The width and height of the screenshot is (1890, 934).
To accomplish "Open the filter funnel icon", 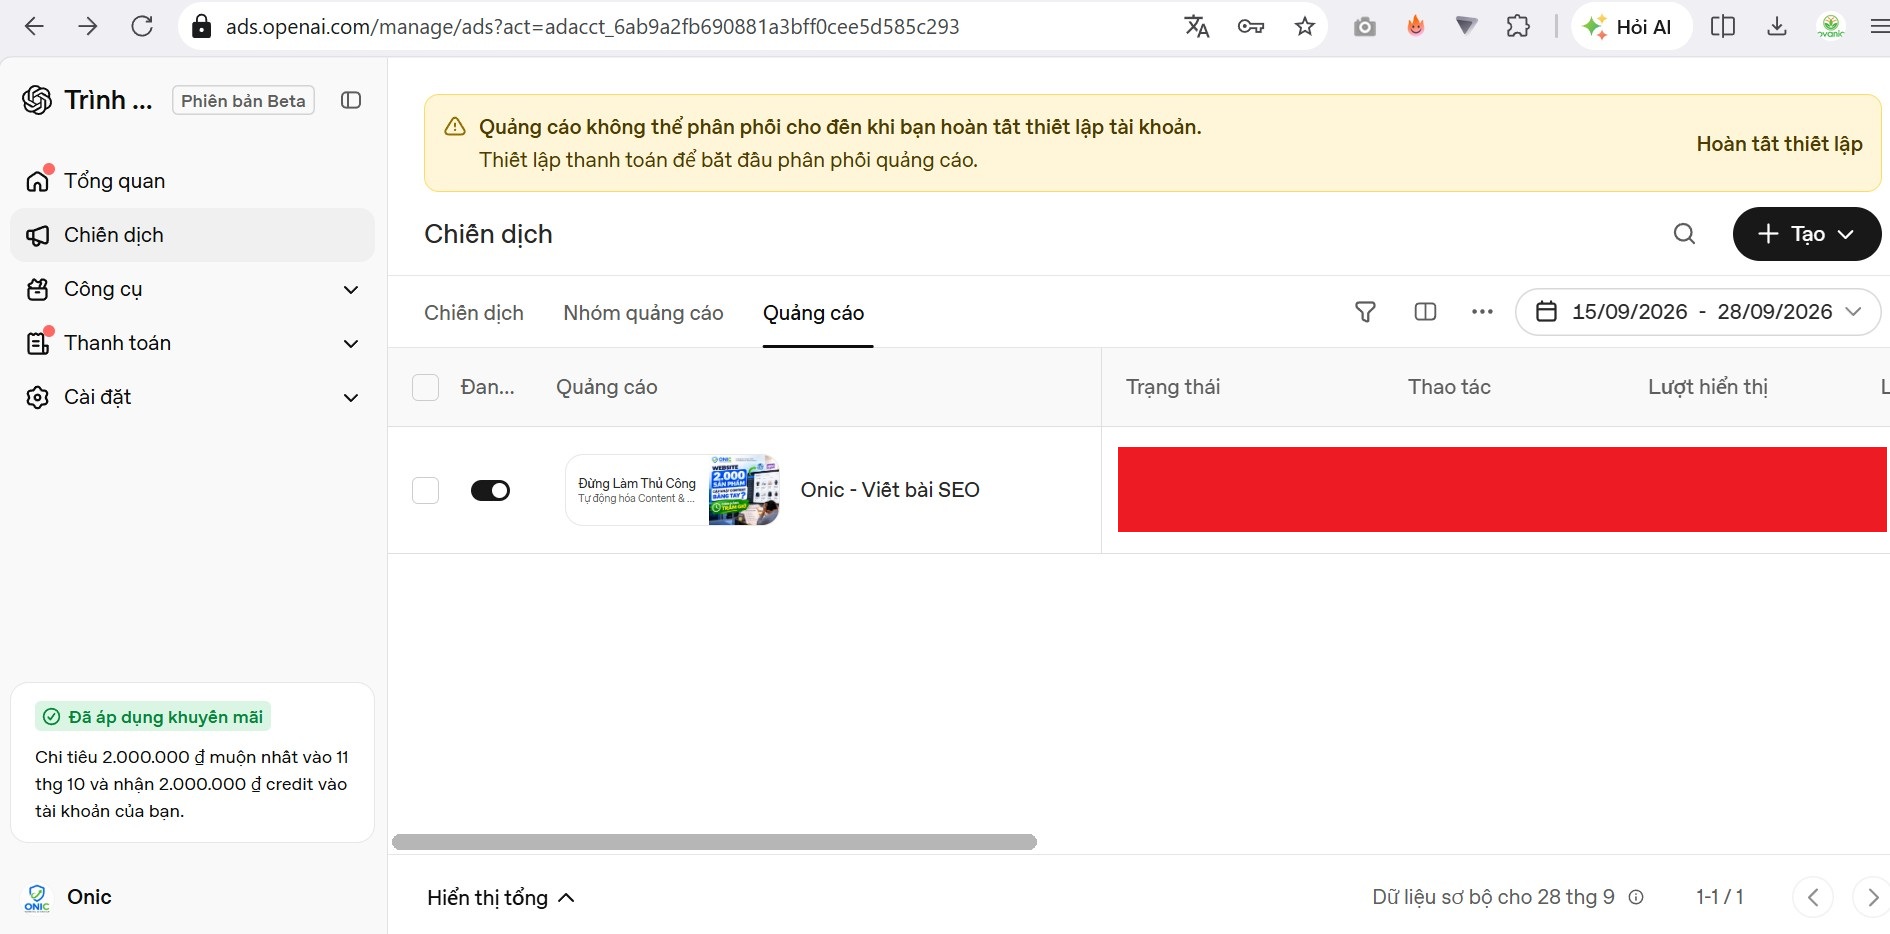I will tap(1365, 312).
